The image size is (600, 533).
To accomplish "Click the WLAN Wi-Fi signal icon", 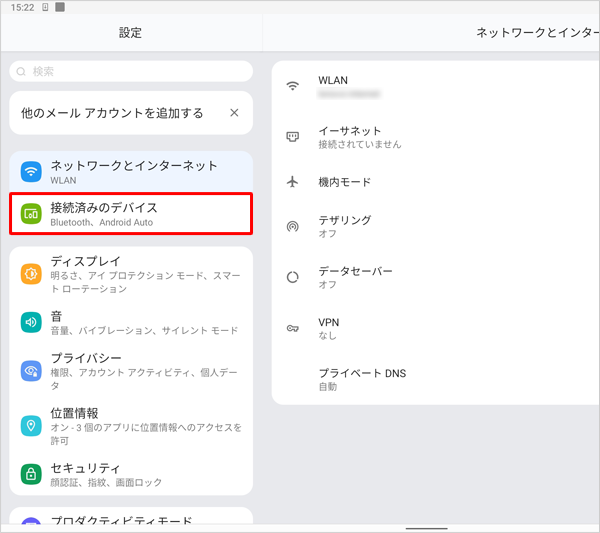I will click(293, 86).
